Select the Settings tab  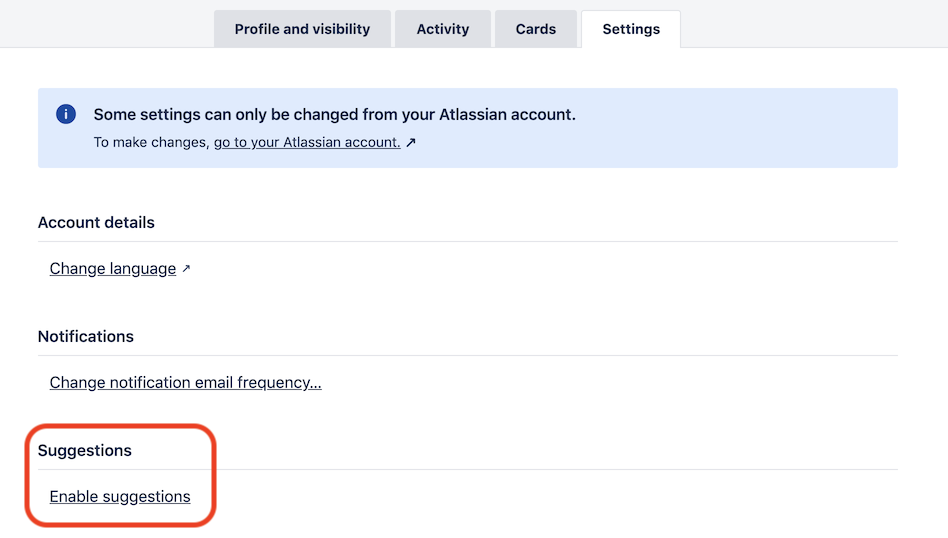(631, 29)
